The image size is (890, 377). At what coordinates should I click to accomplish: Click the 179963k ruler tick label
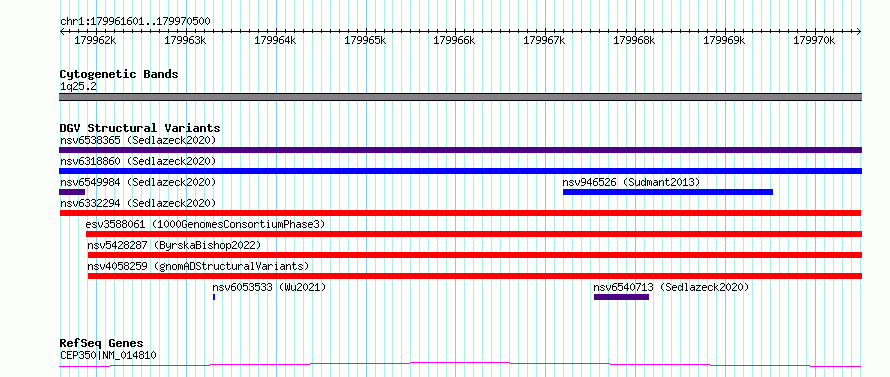click(185, 41)
